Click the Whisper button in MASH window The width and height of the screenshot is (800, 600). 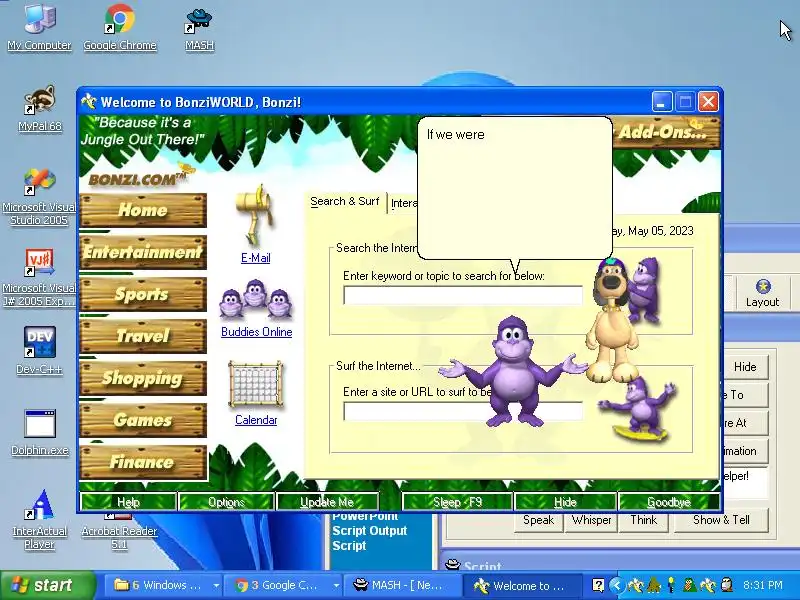pos(591,520)
